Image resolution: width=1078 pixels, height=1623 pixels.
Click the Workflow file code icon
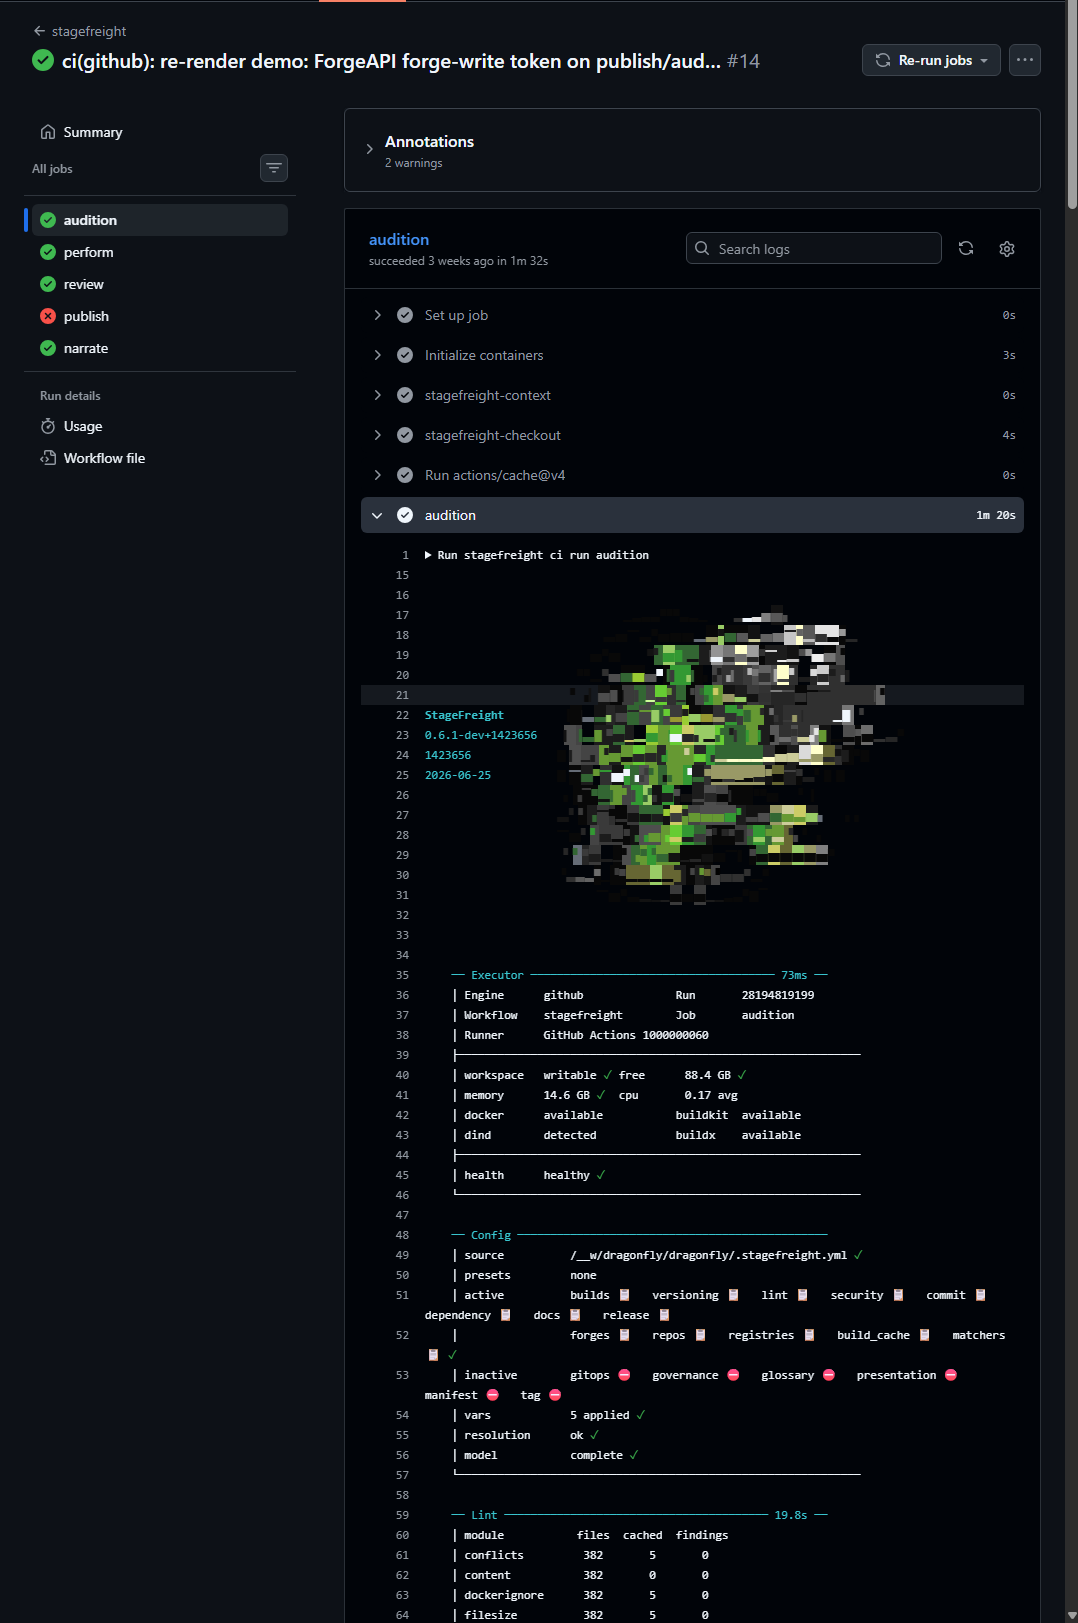pyautogui.click(x=48, y=458)
